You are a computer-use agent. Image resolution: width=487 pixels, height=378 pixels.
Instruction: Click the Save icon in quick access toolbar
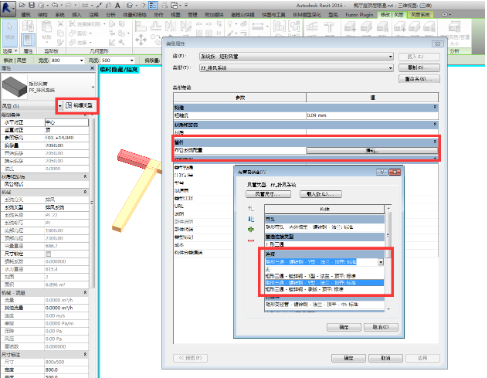[x=32, y=5]
